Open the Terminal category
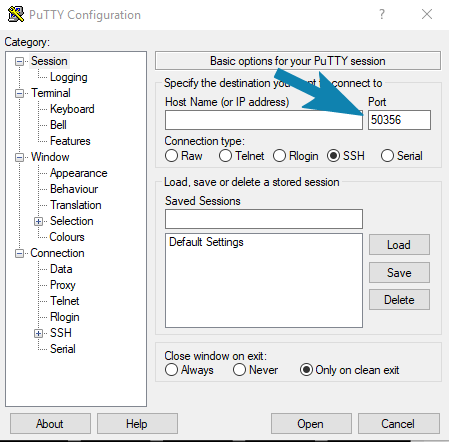Viewport: 449px width, 442px height. pos(51,93)
